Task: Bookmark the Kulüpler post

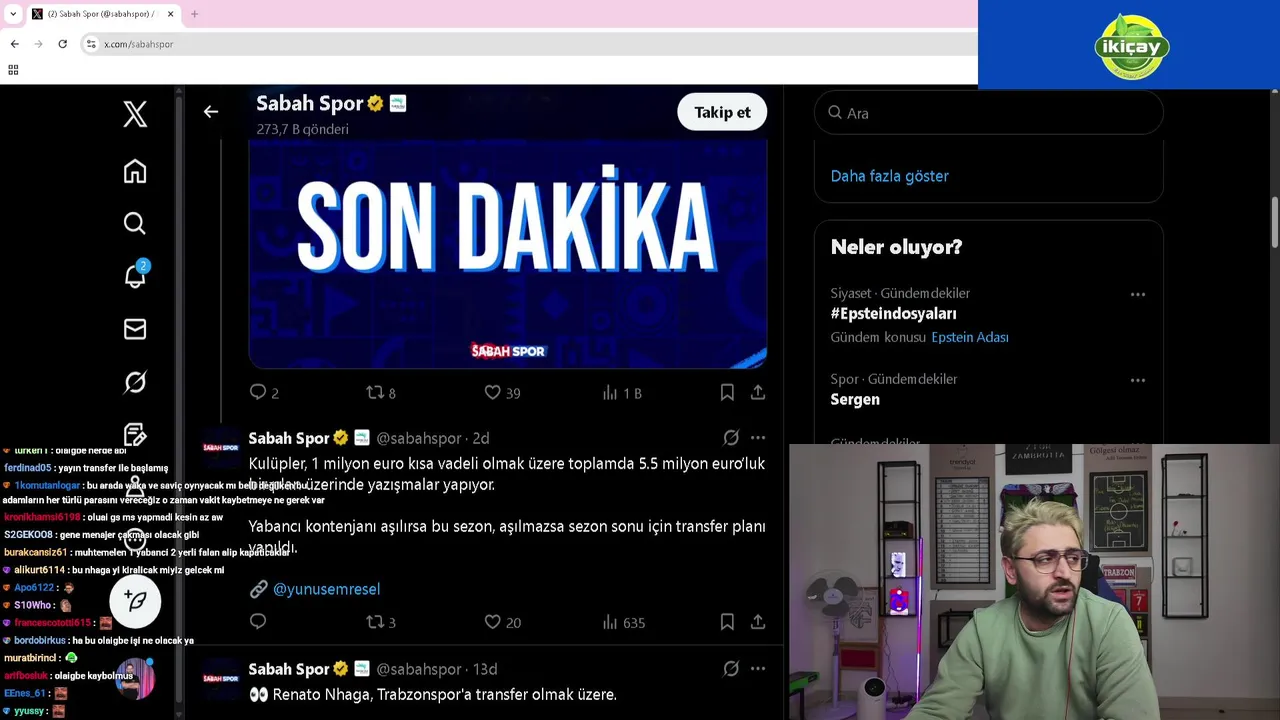Action: pyautogui.click(x=727, y=622)
